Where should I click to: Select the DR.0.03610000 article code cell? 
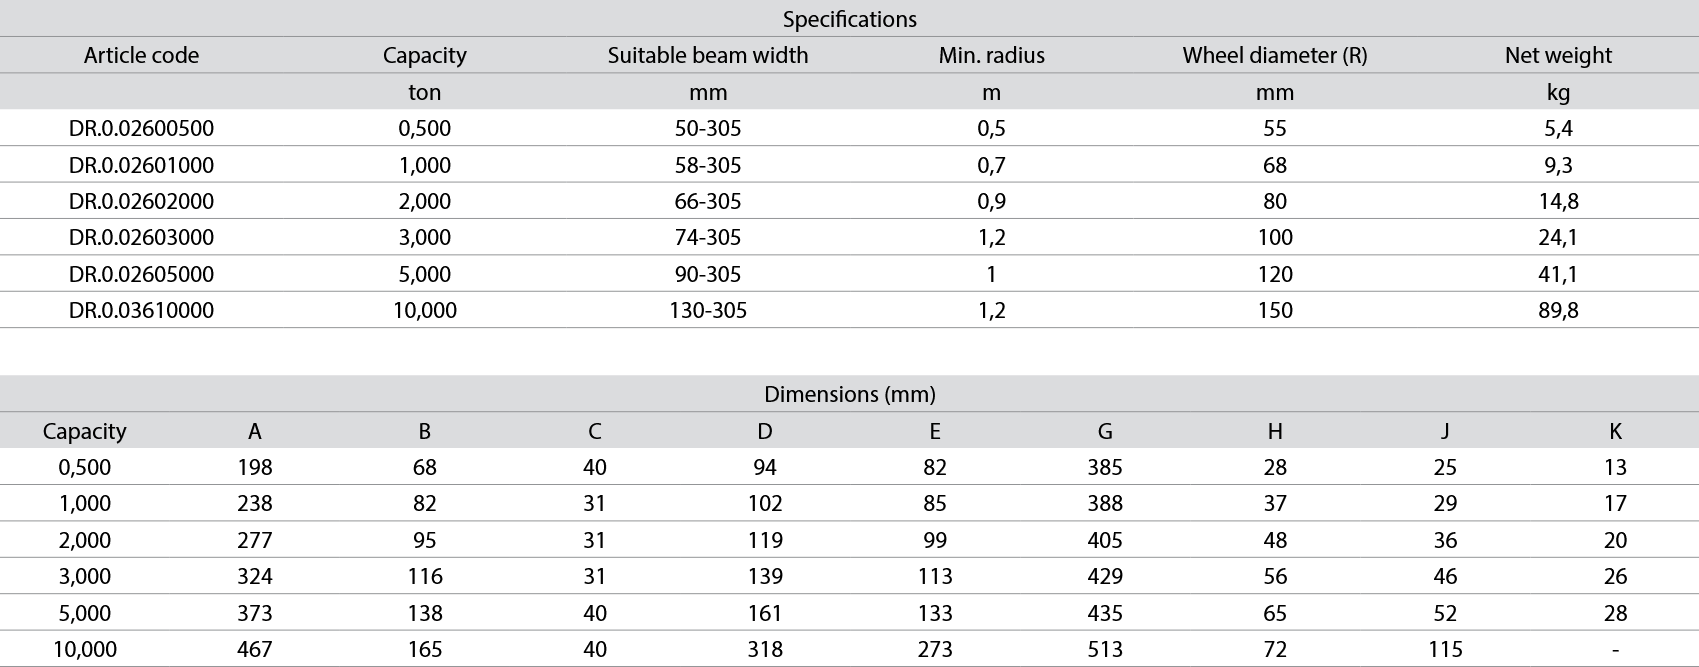(141, 311)
